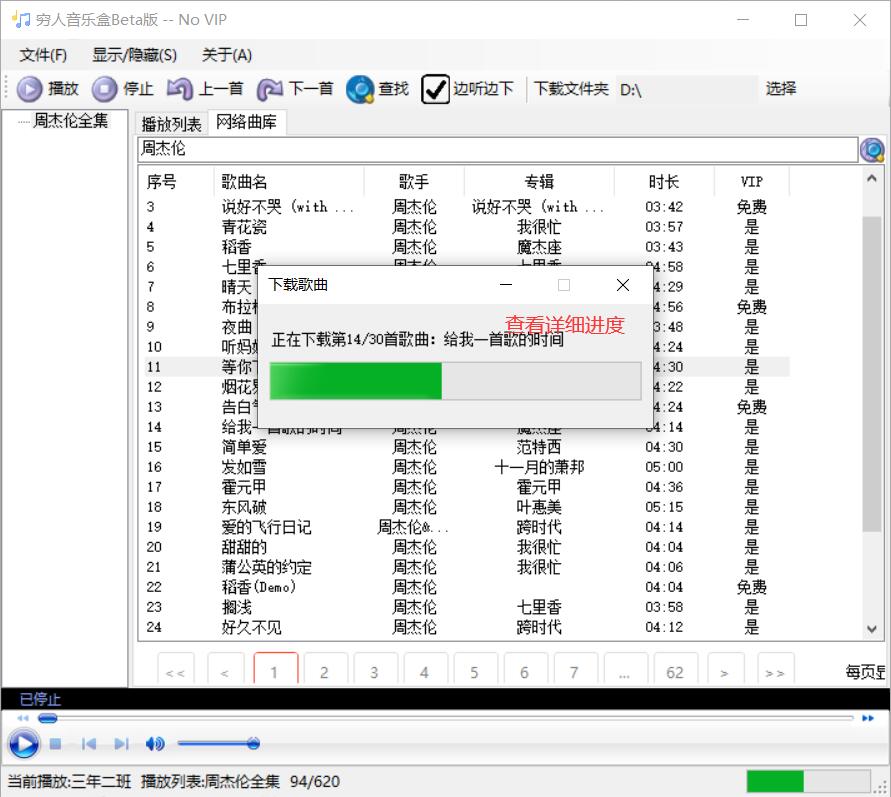The width and height of the screenshot is (891, 797).
Task: Select 周杰伦全集 in the left tree
Action: (70, 120)
